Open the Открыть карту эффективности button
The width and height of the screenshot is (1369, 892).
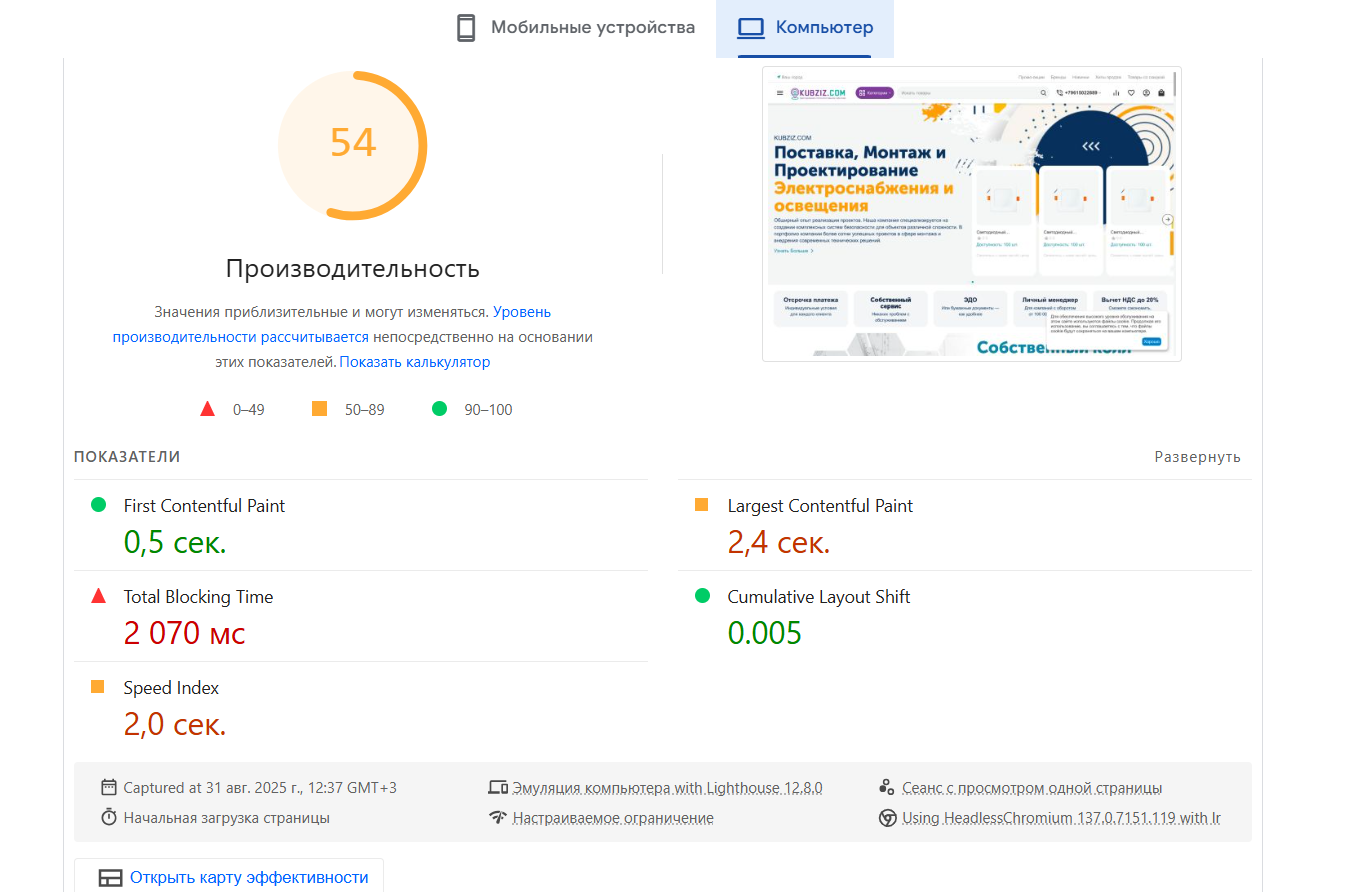tap(248, 877)
